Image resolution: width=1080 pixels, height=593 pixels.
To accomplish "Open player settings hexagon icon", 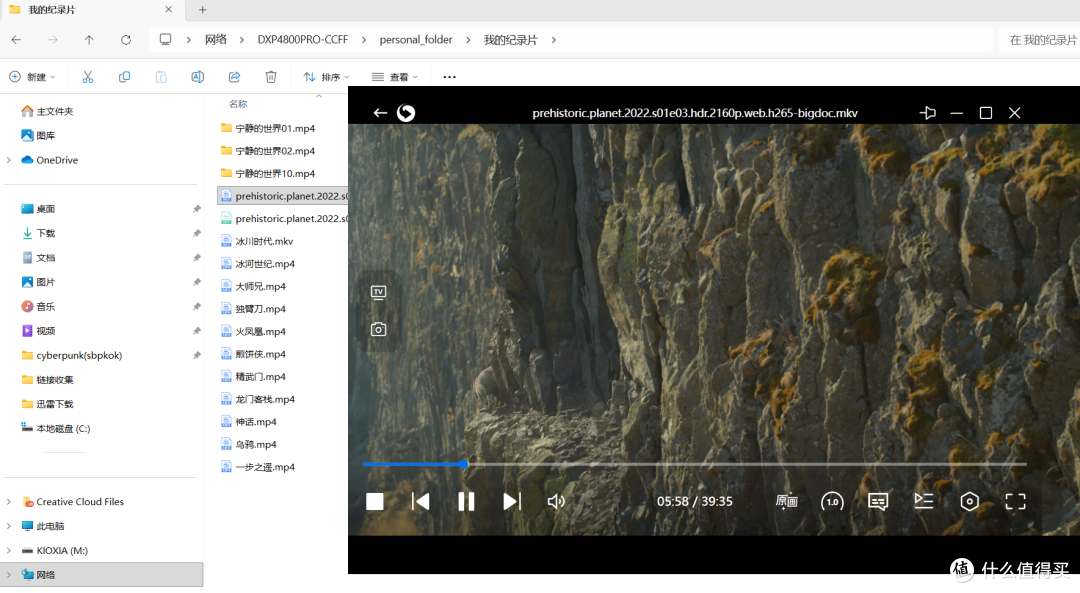I will (969, 501).
